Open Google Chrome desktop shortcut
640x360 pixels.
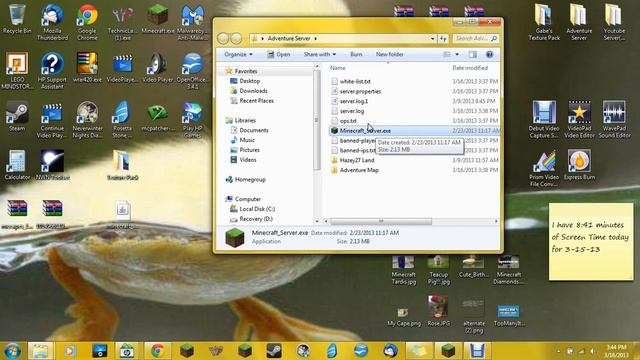point(87,22)
